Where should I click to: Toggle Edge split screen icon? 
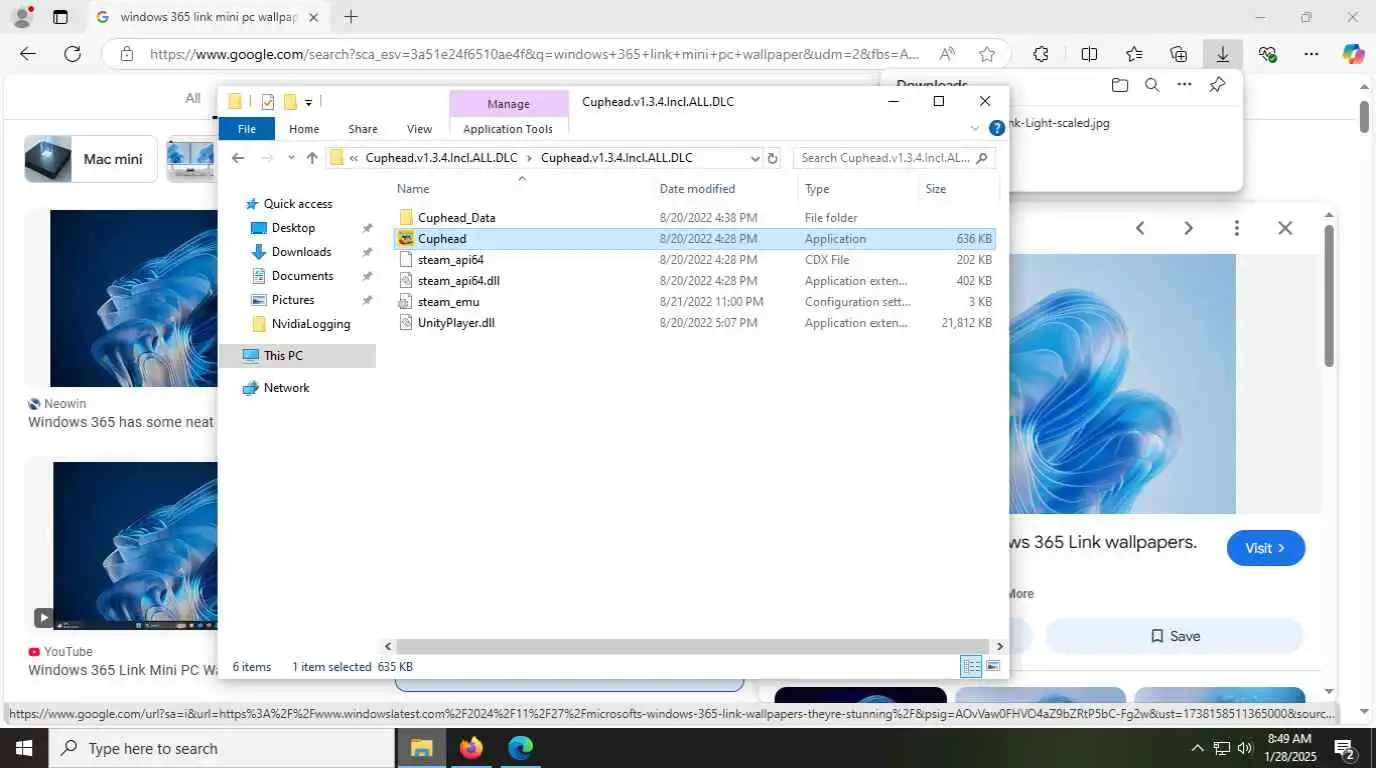pyautogui.click(x=1089, y=54)
